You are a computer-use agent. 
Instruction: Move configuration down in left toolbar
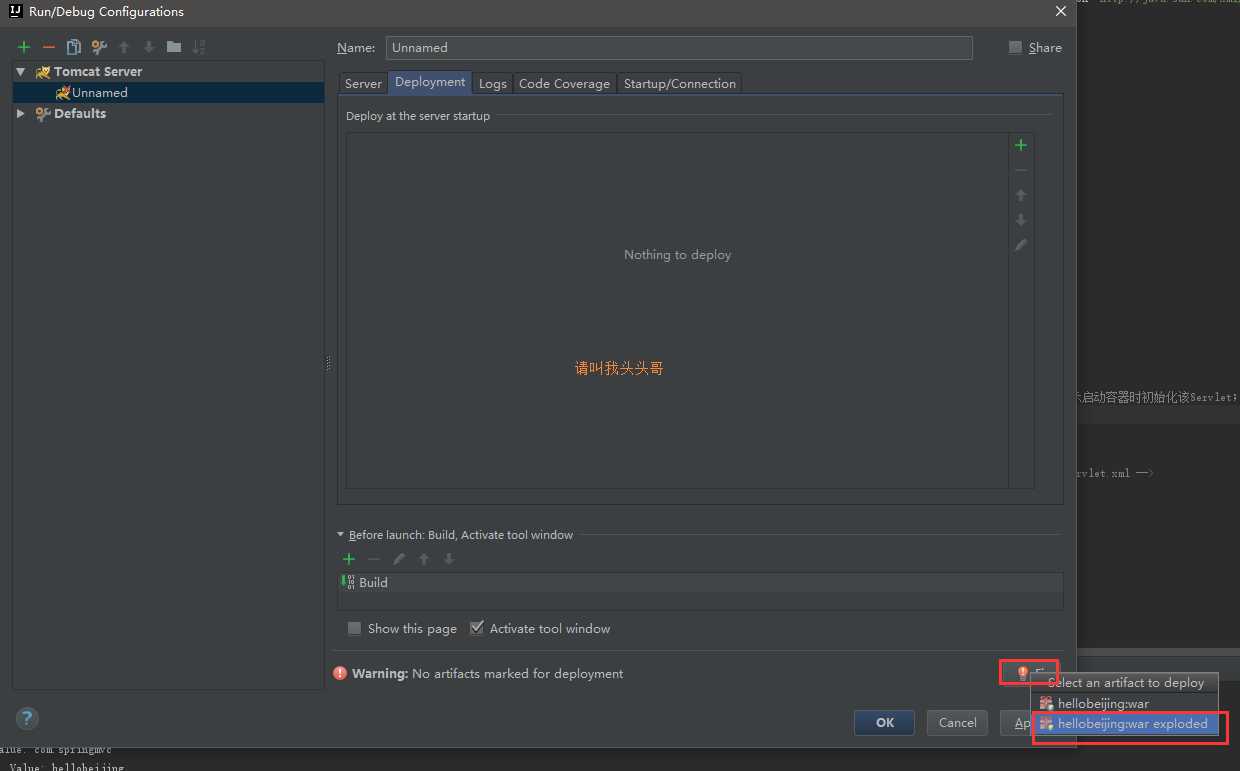pyautogui.click(x=149, y=47)
